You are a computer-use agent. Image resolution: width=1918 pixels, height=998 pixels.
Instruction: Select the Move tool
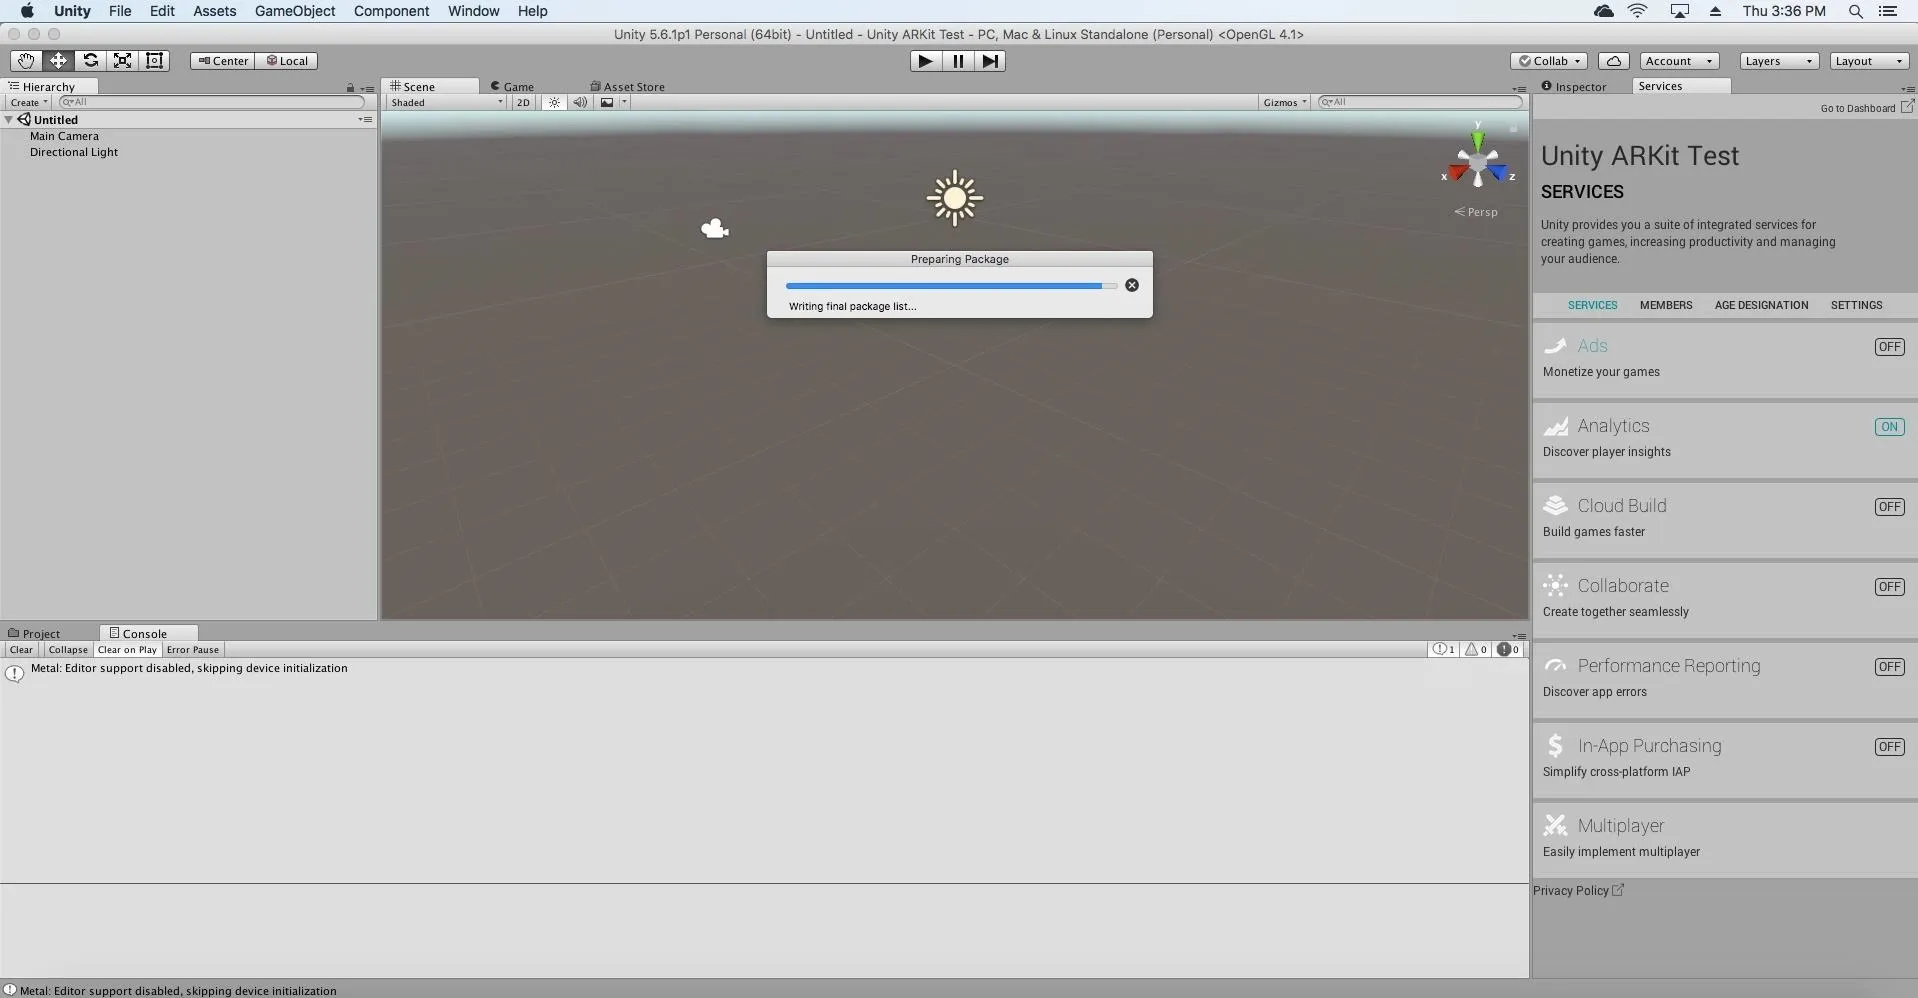click(58, 61)
